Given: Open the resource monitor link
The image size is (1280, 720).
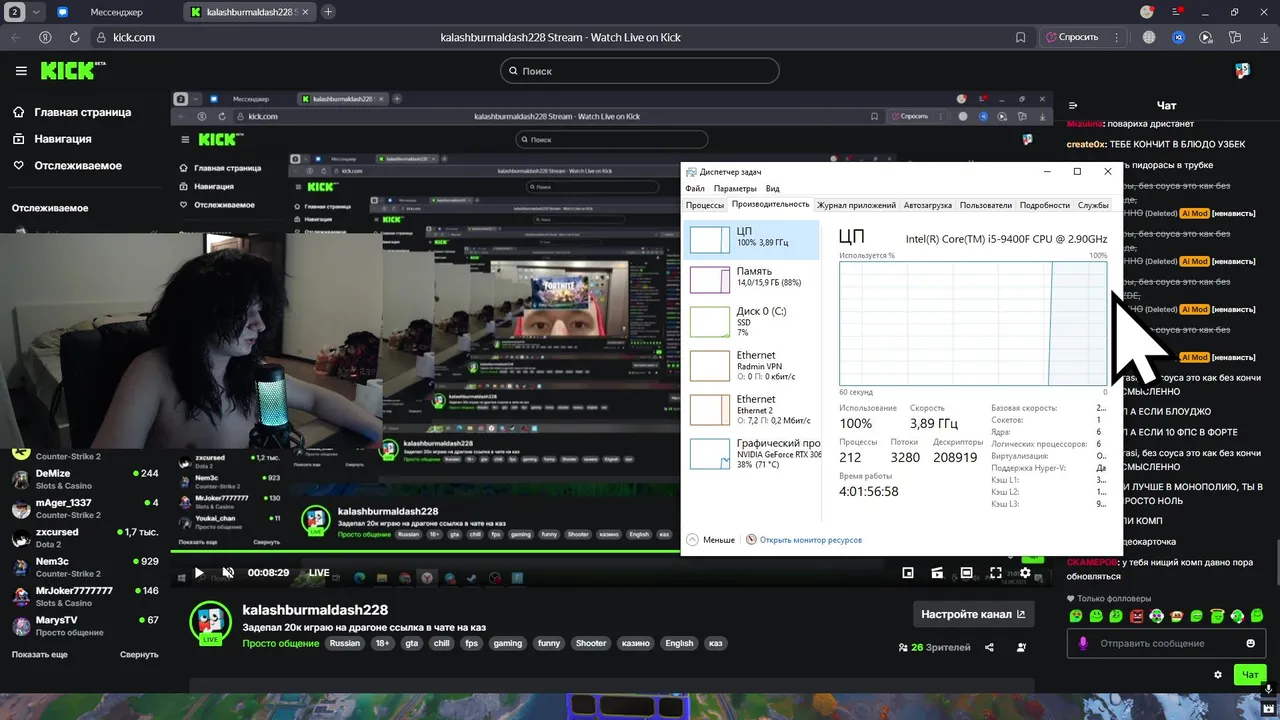Looking at the screenshot, I should [x=810, y=540].
